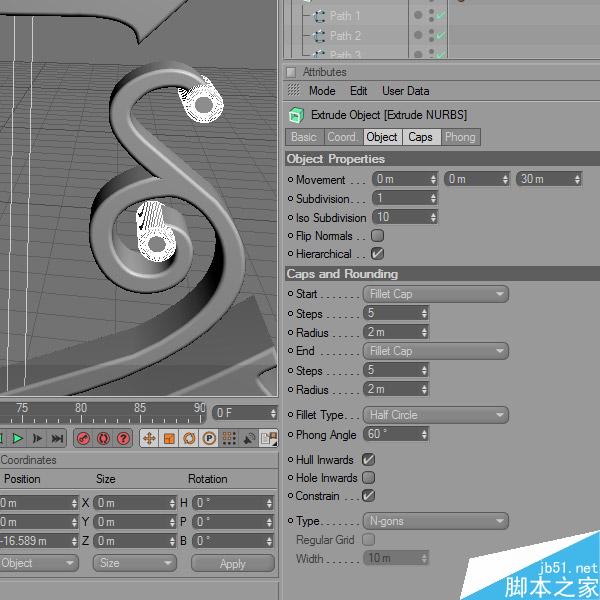Click the Iso Subdivision field showing 10
This screenshot has height=600, width=600.
pos(405,217)
